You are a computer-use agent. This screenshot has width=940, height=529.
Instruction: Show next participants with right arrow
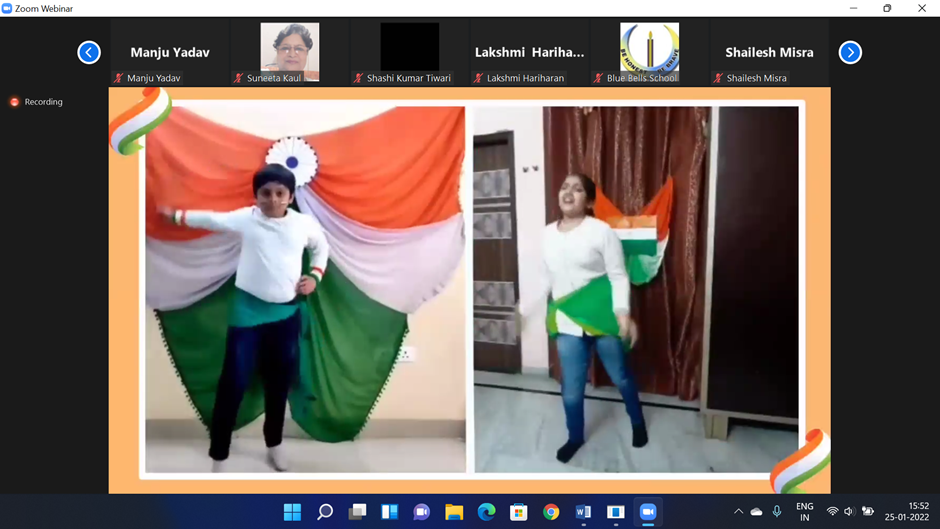[x=850, y=52]
